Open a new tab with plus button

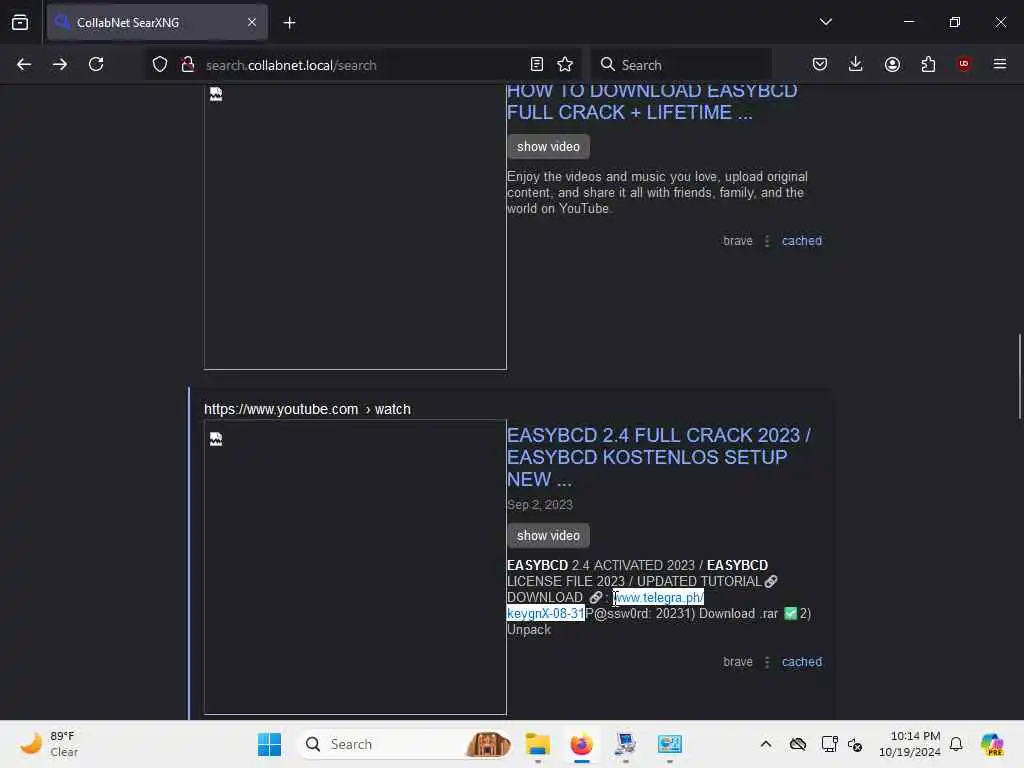[289, 23]
